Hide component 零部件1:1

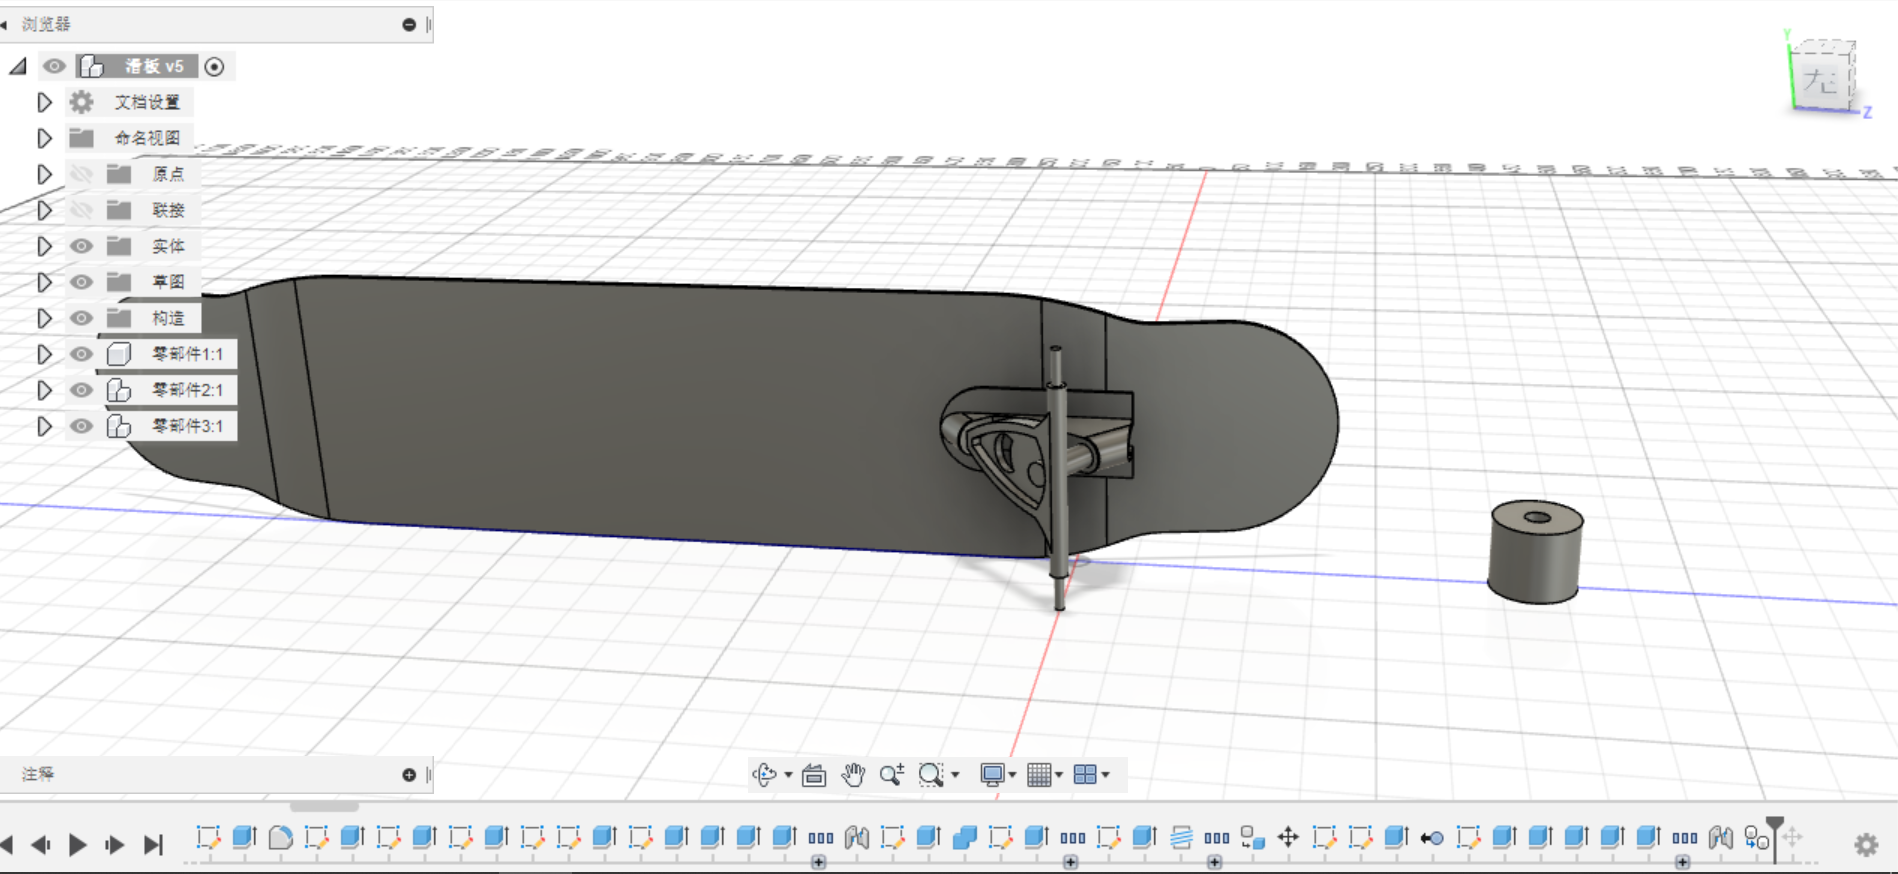click(82, 354)
